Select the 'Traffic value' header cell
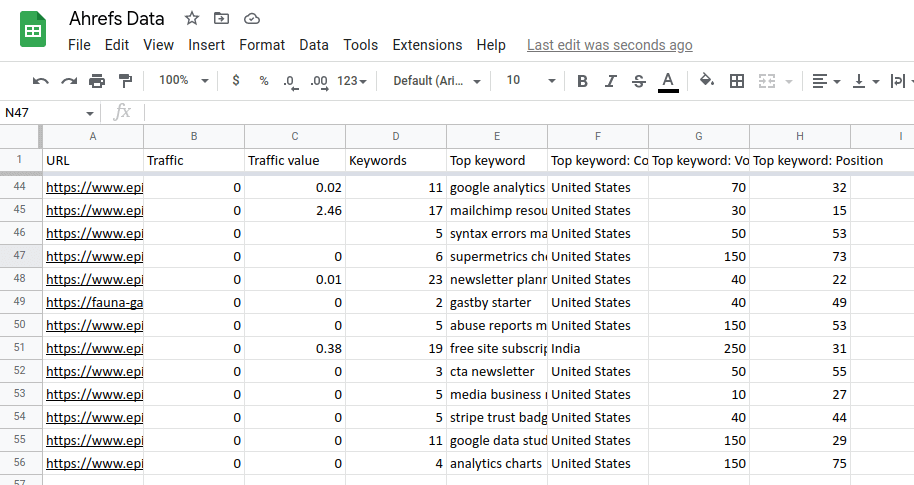Screen dimensions: 914x485 [295, 160]
